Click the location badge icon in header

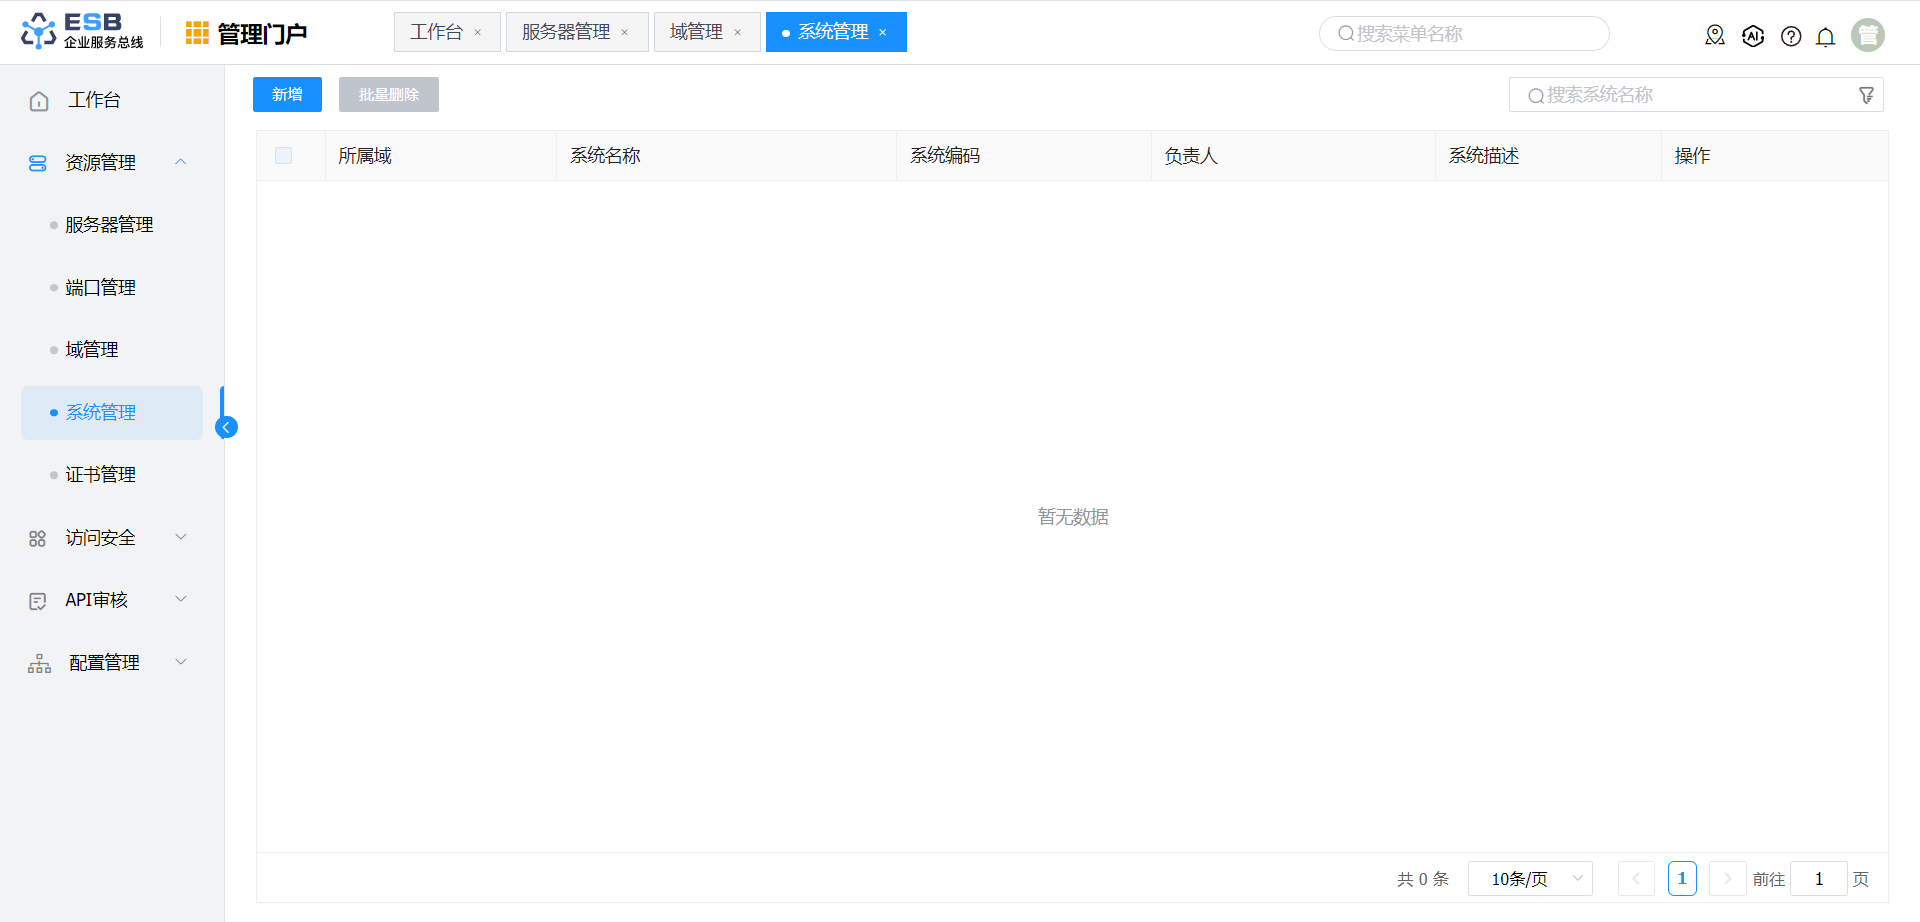click(x=1715, y=36)
